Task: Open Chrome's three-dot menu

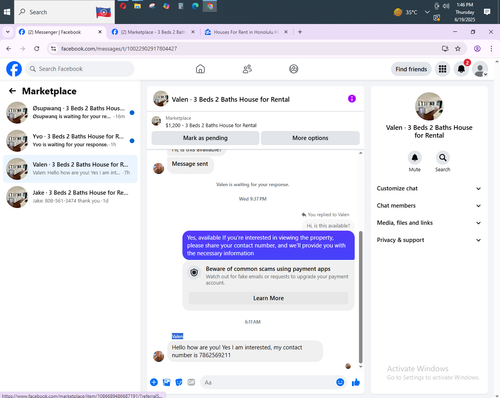Action: coord(491,49)
